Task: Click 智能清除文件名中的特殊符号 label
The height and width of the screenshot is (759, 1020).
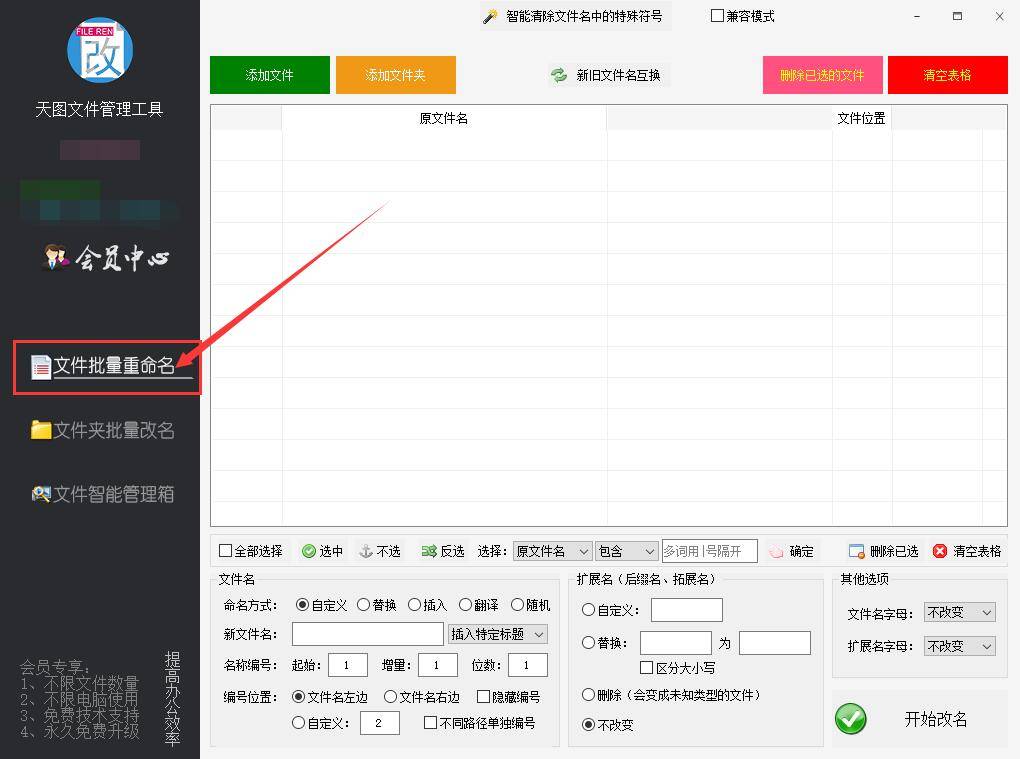Action: coord(584,16)
